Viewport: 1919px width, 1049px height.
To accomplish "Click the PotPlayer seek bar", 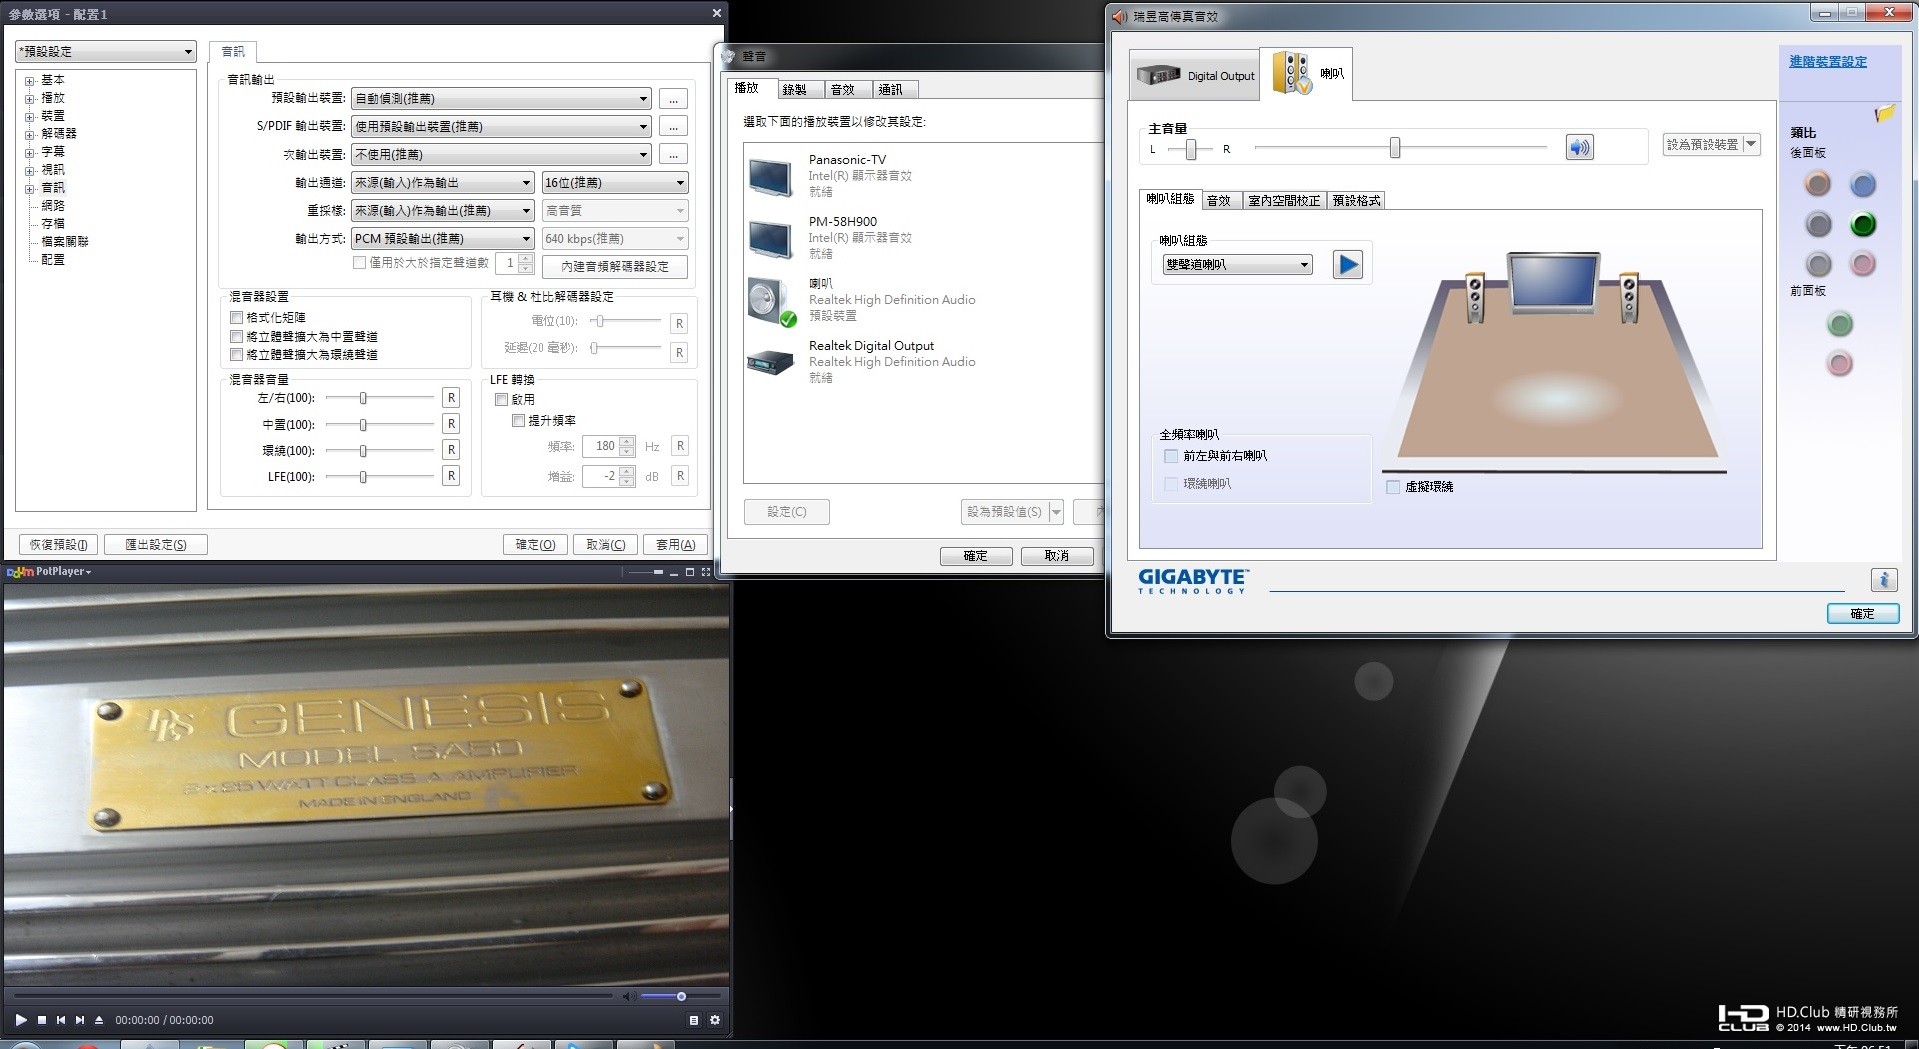I will tap(312, 996).
